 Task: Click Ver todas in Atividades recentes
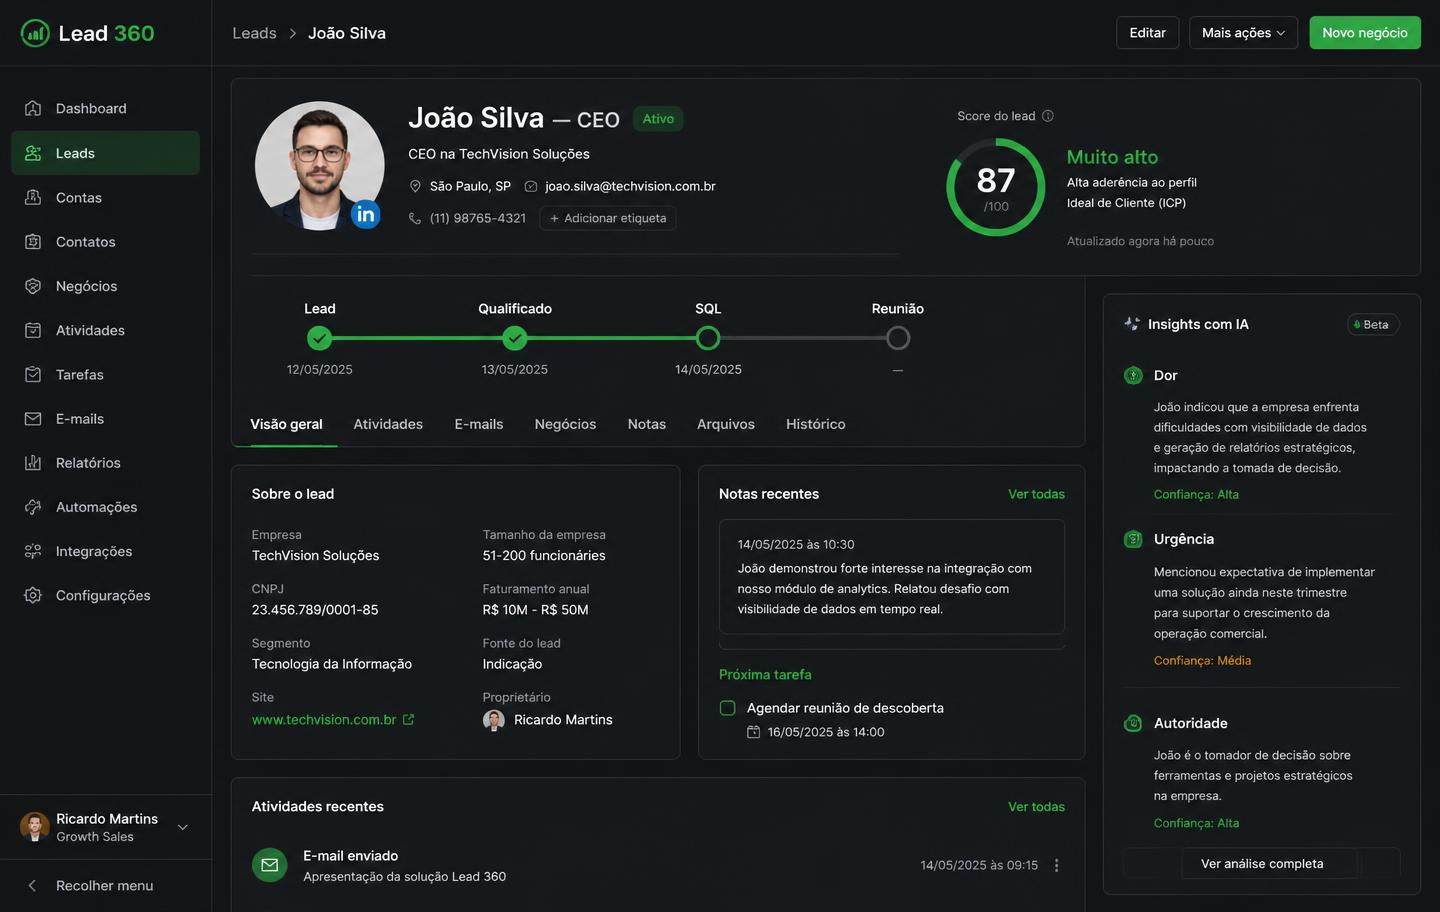(x=1036, y=807)
